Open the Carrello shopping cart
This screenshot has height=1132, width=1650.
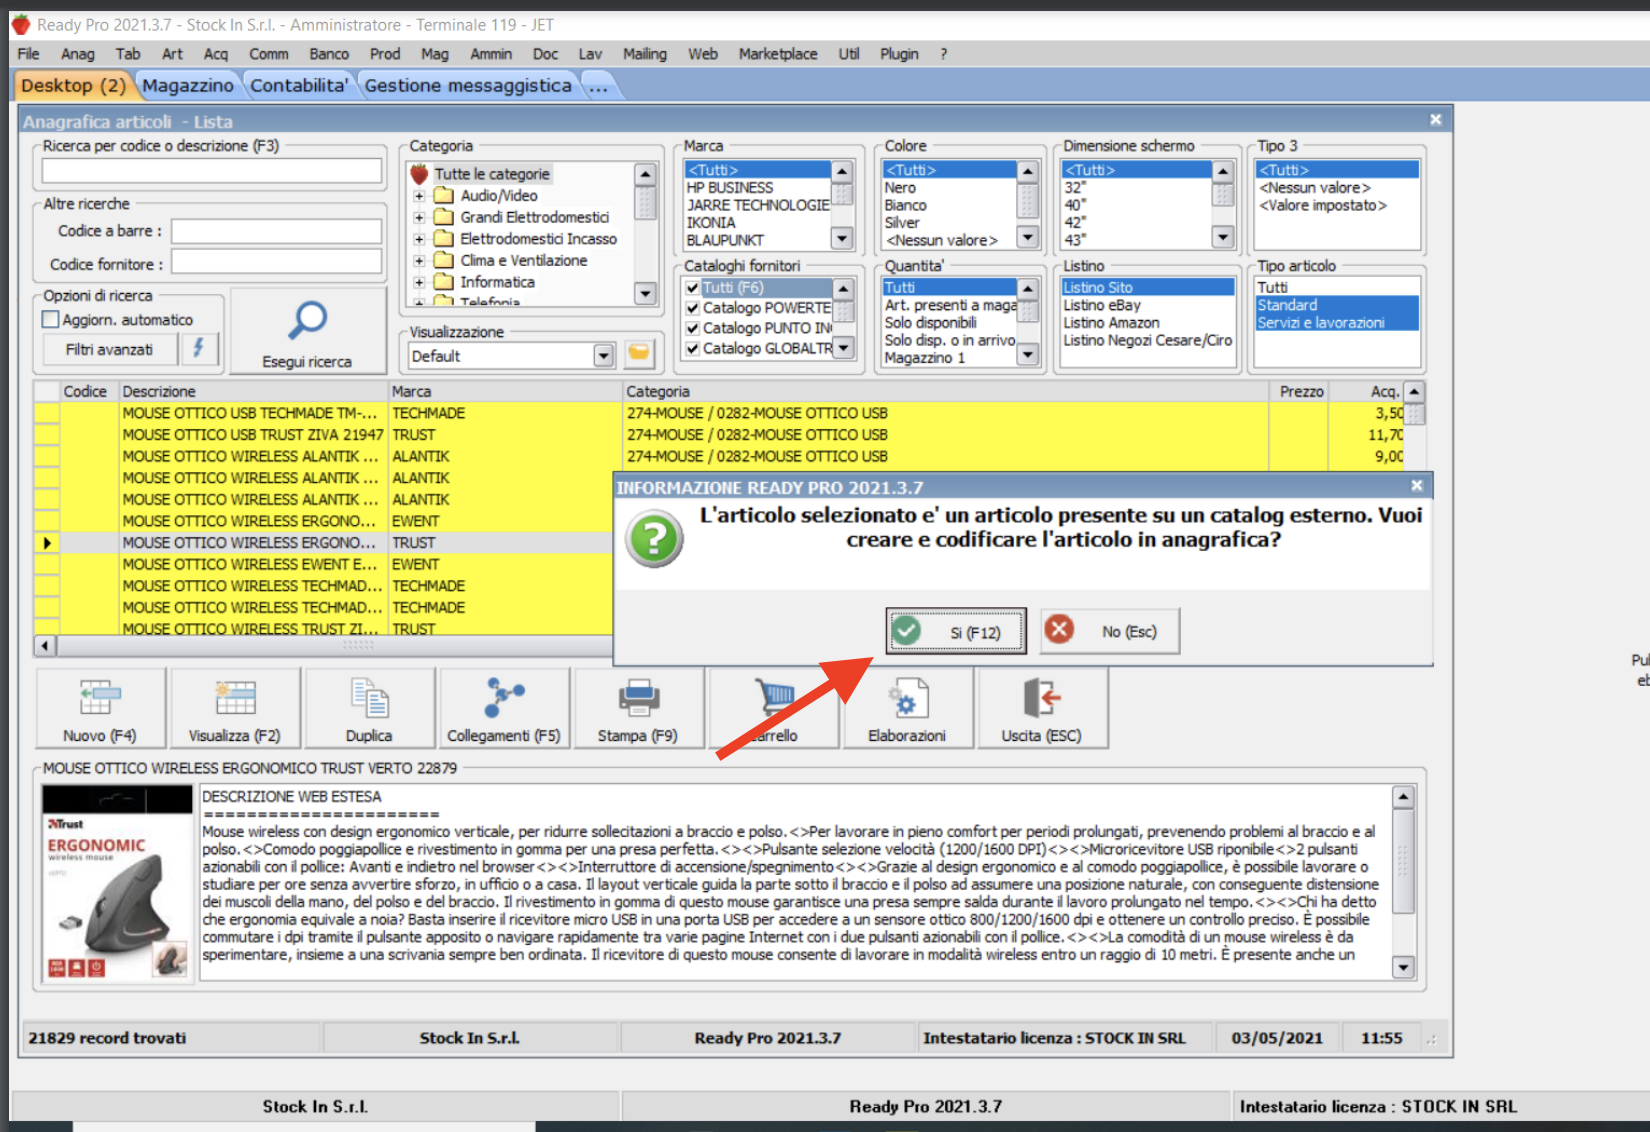tap(773, 708)
